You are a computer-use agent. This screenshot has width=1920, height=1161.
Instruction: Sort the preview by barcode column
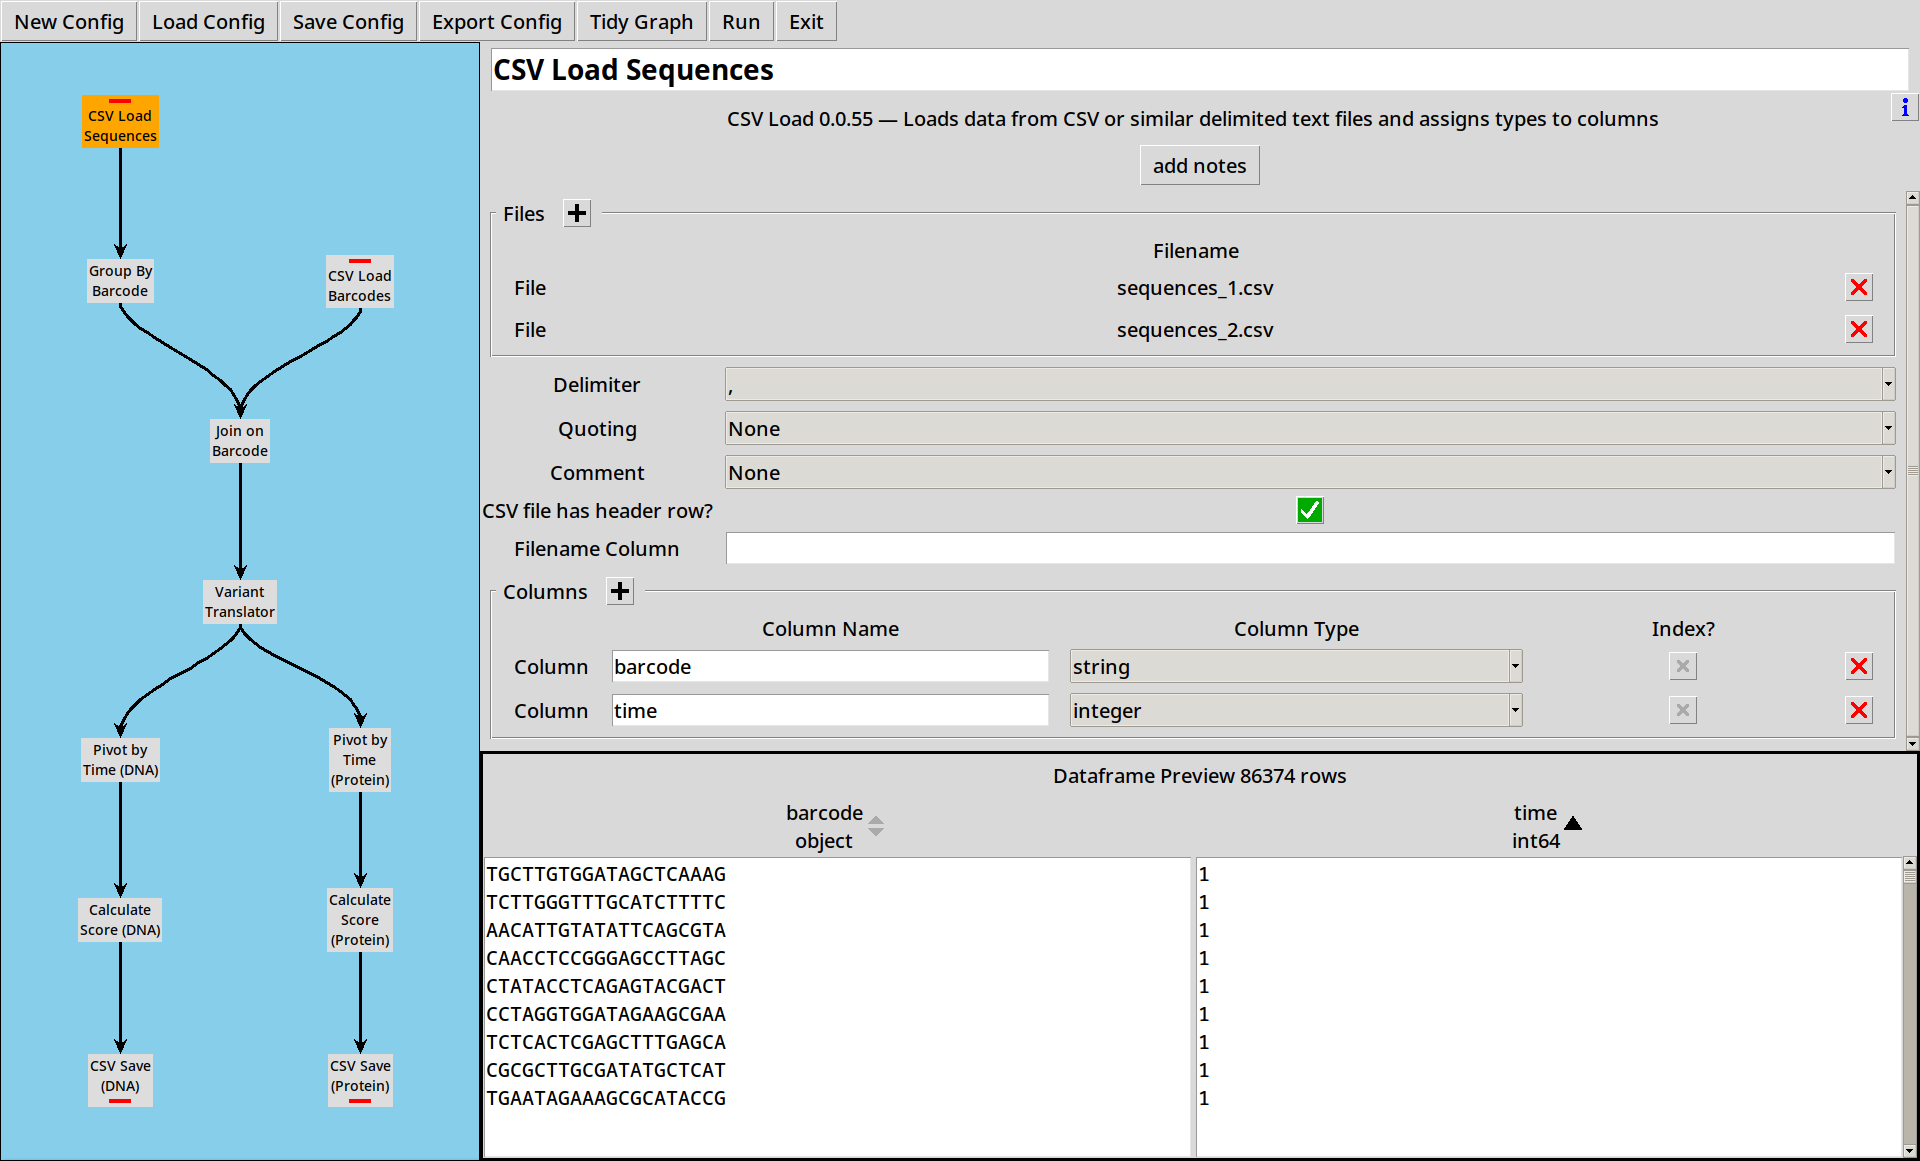(876, 826)
